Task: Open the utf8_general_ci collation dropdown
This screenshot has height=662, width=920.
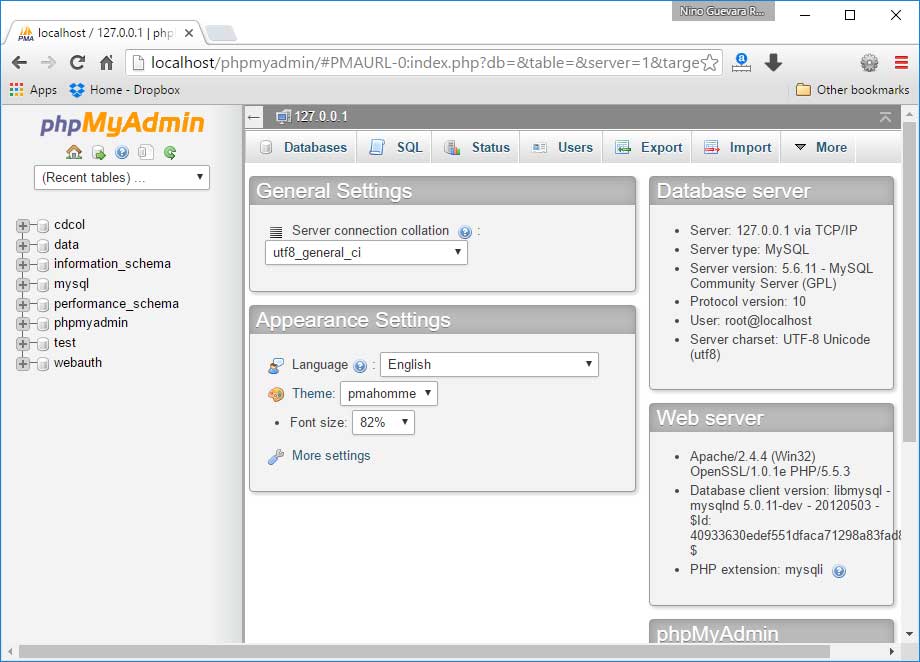Action: (x=366, y=252)
